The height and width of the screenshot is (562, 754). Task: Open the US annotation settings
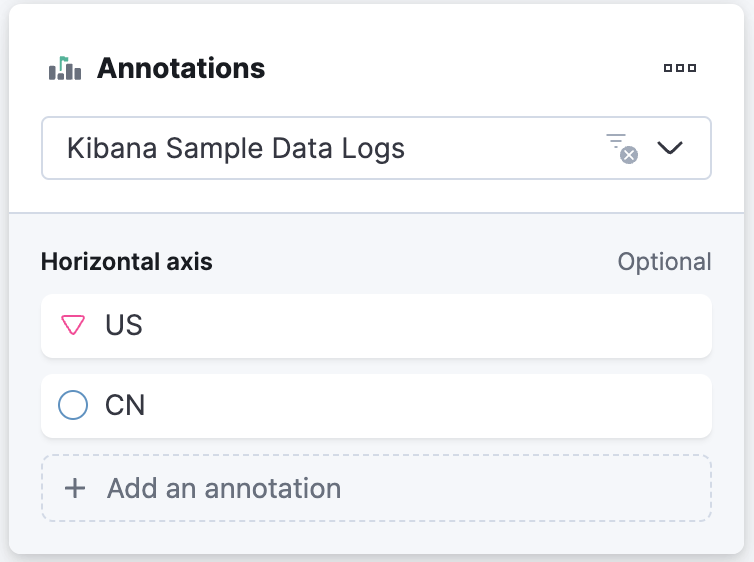pos(377,326)
